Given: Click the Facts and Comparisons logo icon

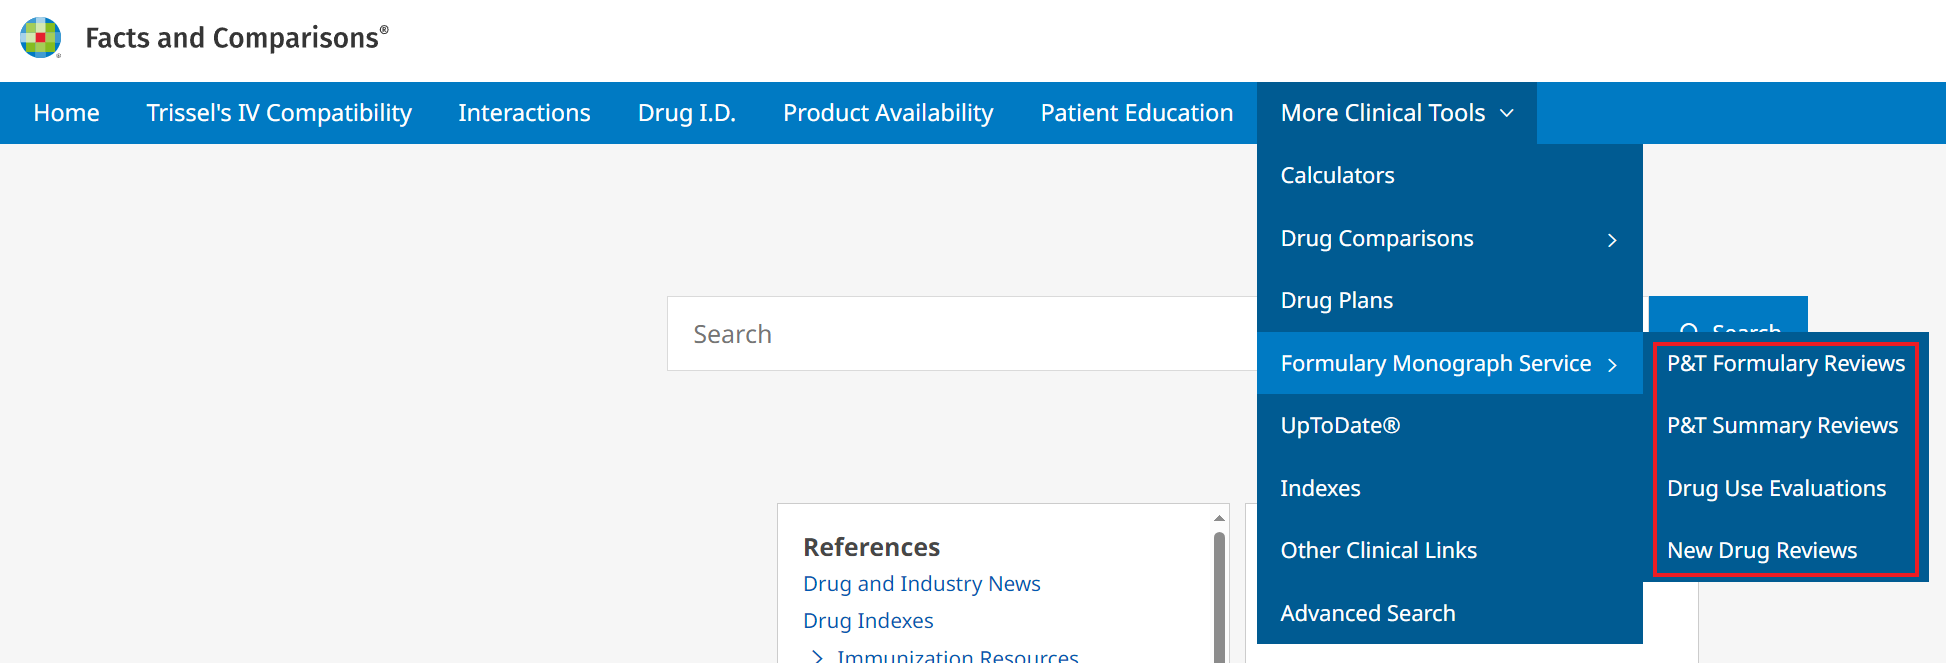Looking at the screenshot, I should click(x=40, y=38).
